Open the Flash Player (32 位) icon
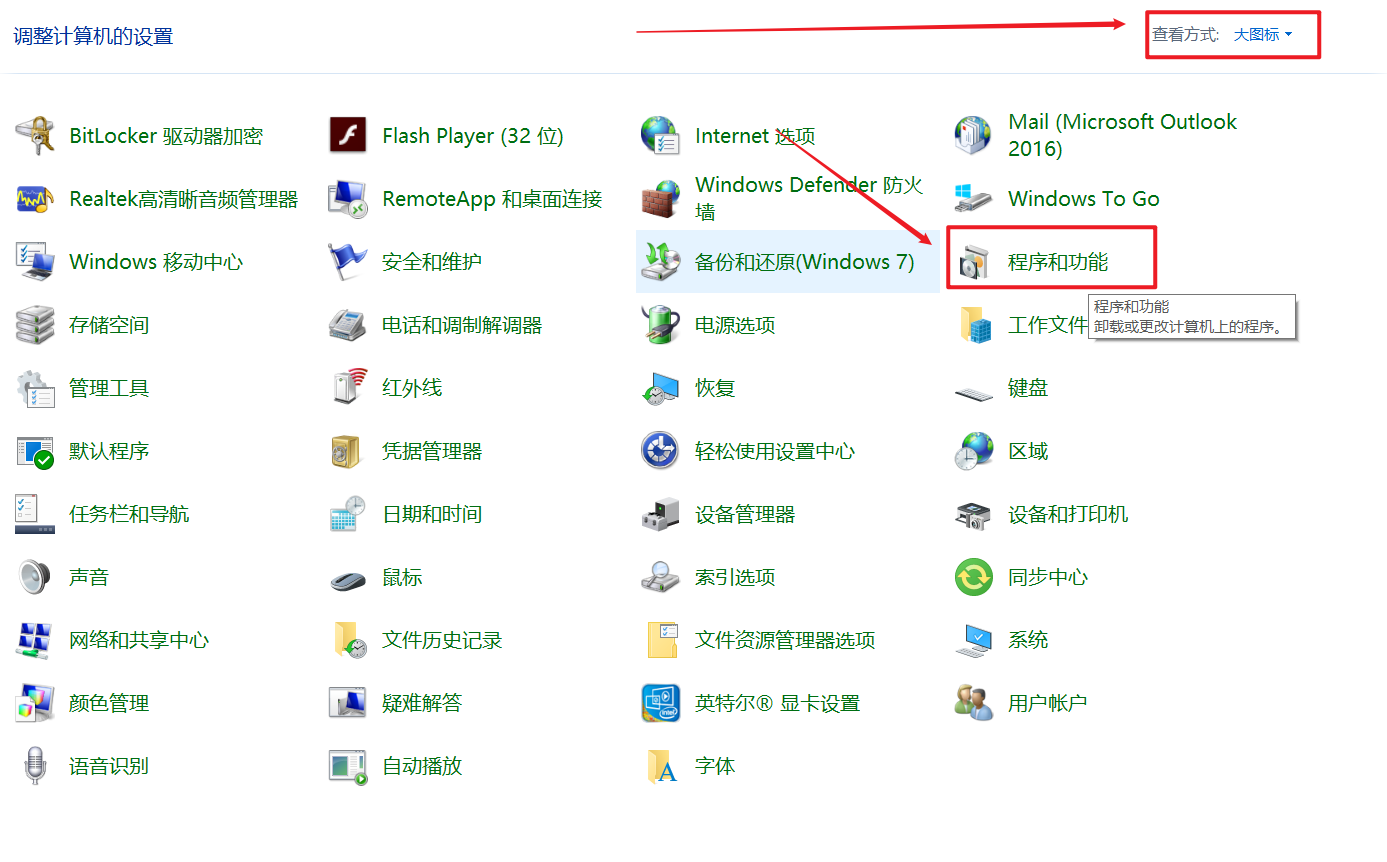The width and height of the screenshot is (1387, 862). 348,136
